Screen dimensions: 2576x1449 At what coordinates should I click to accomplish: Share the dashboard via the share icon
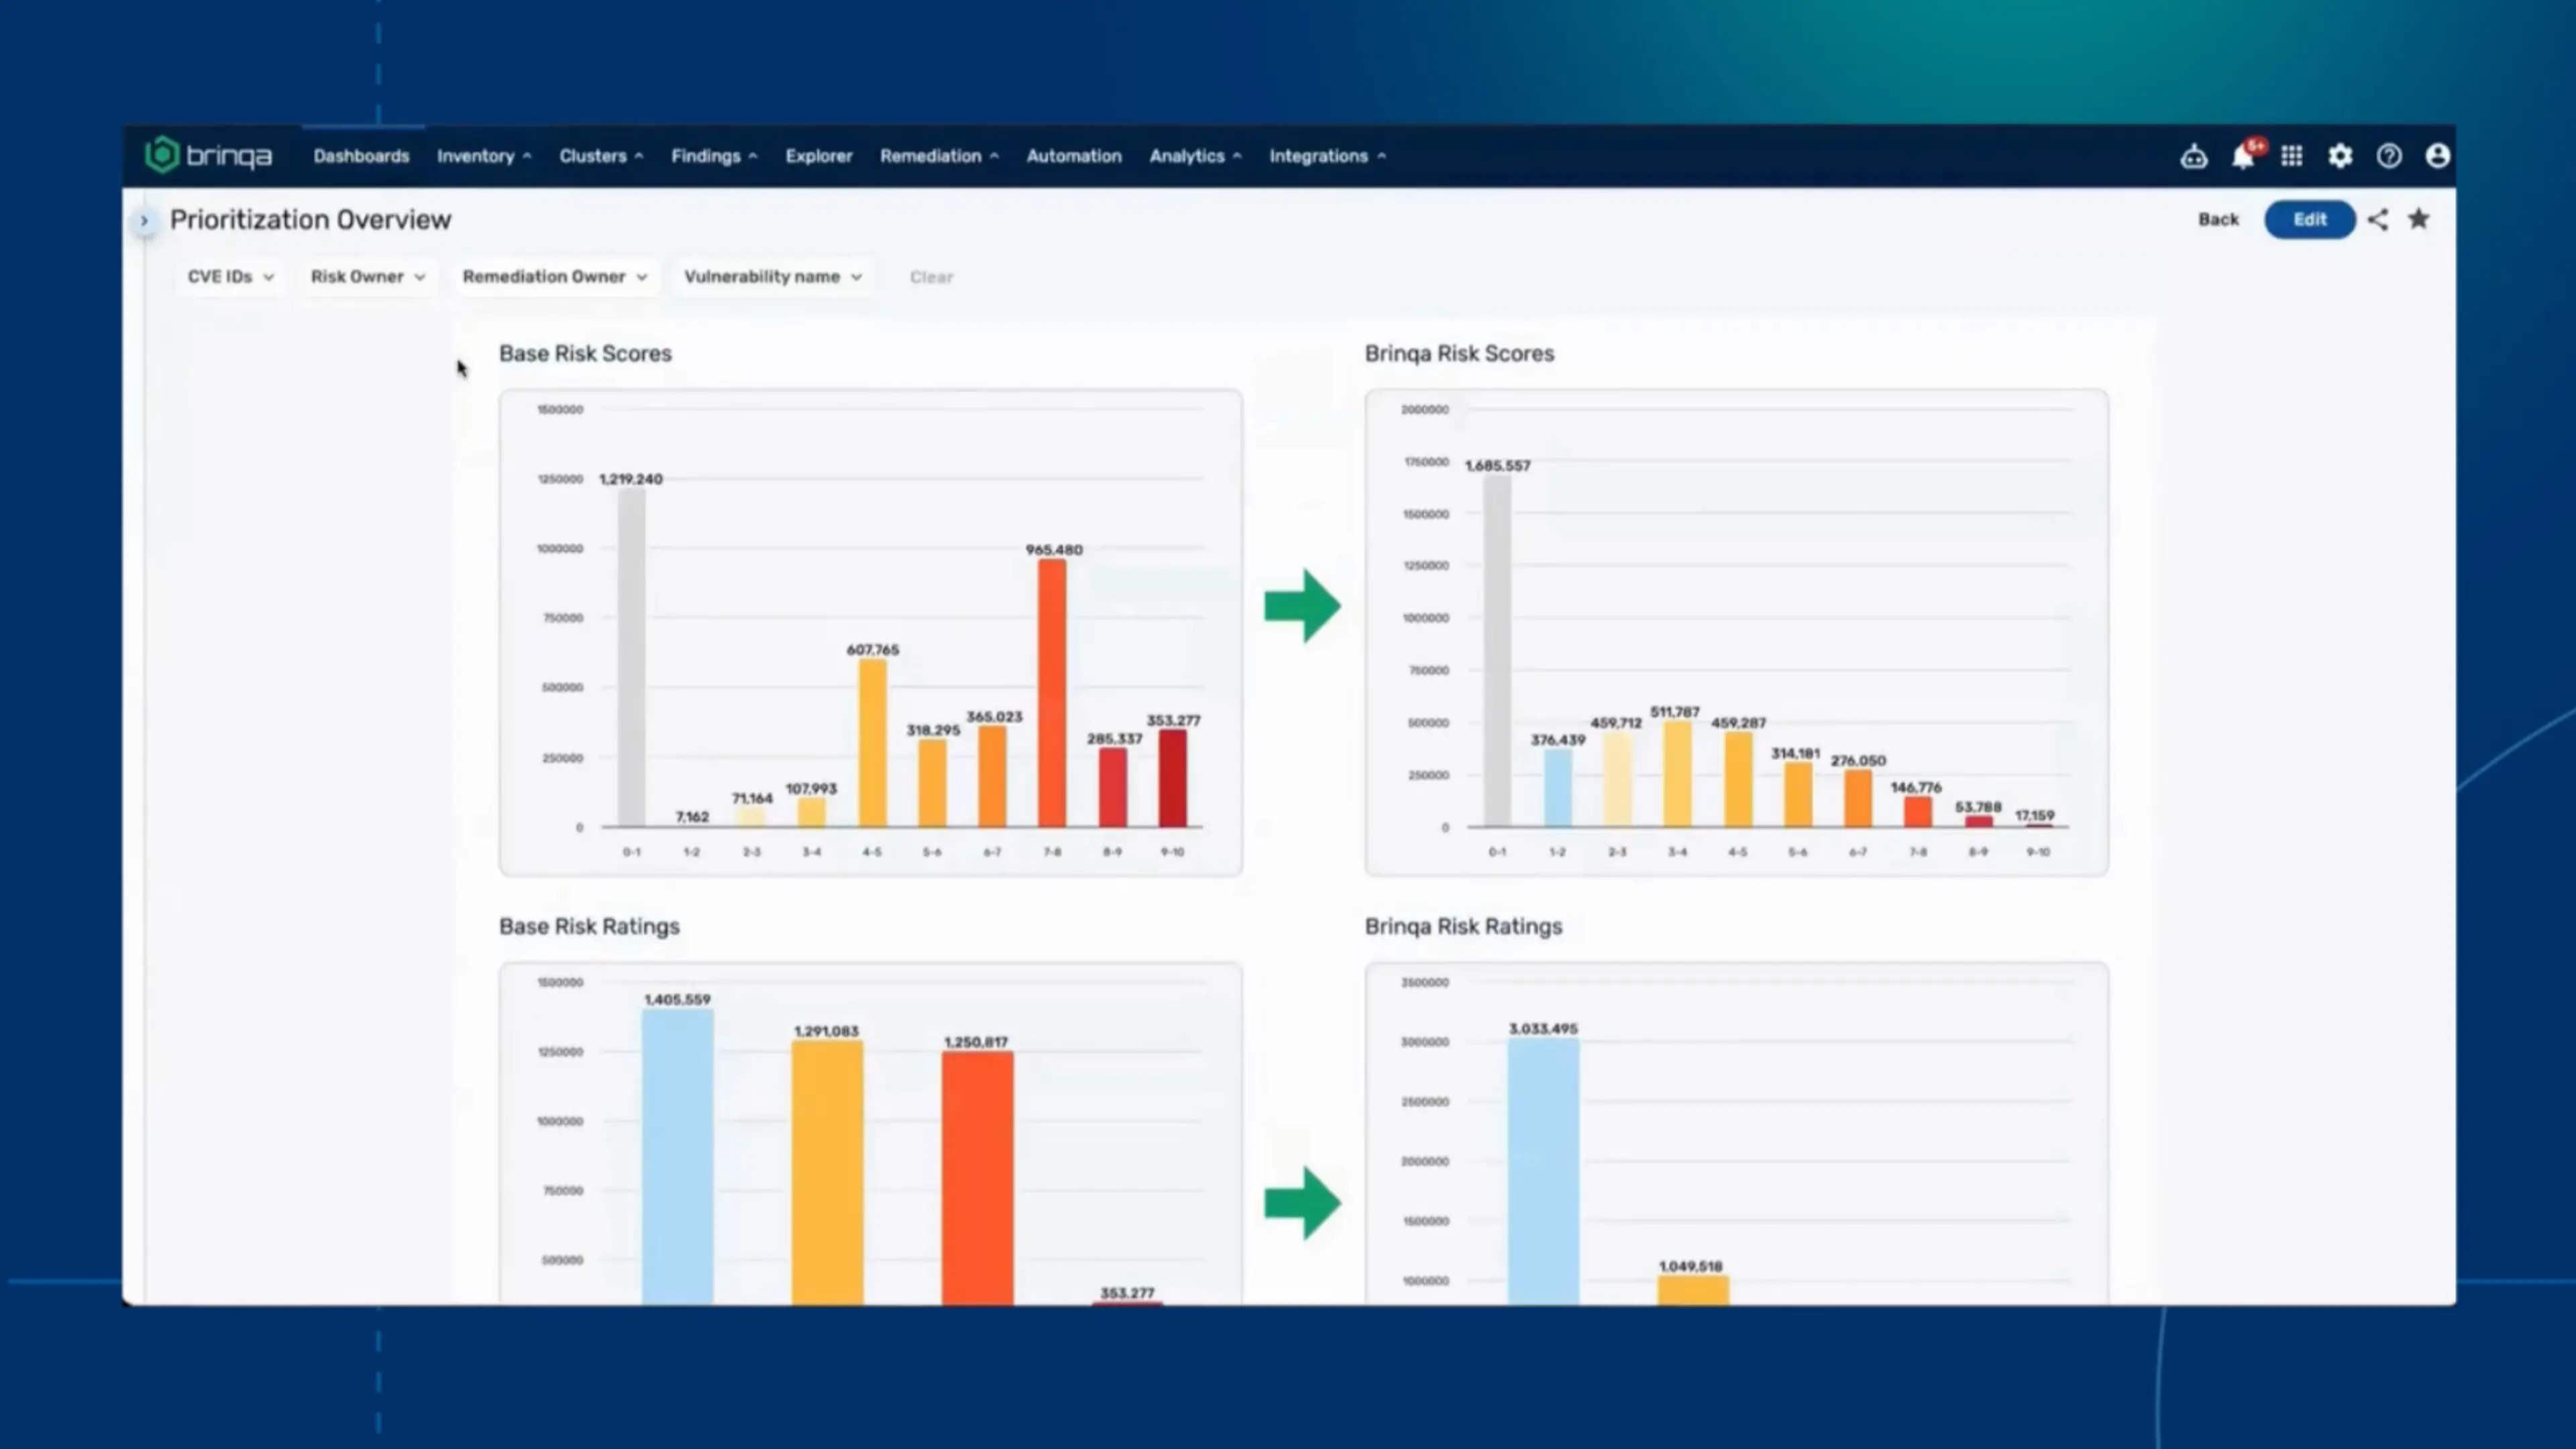coord(2378,220)
